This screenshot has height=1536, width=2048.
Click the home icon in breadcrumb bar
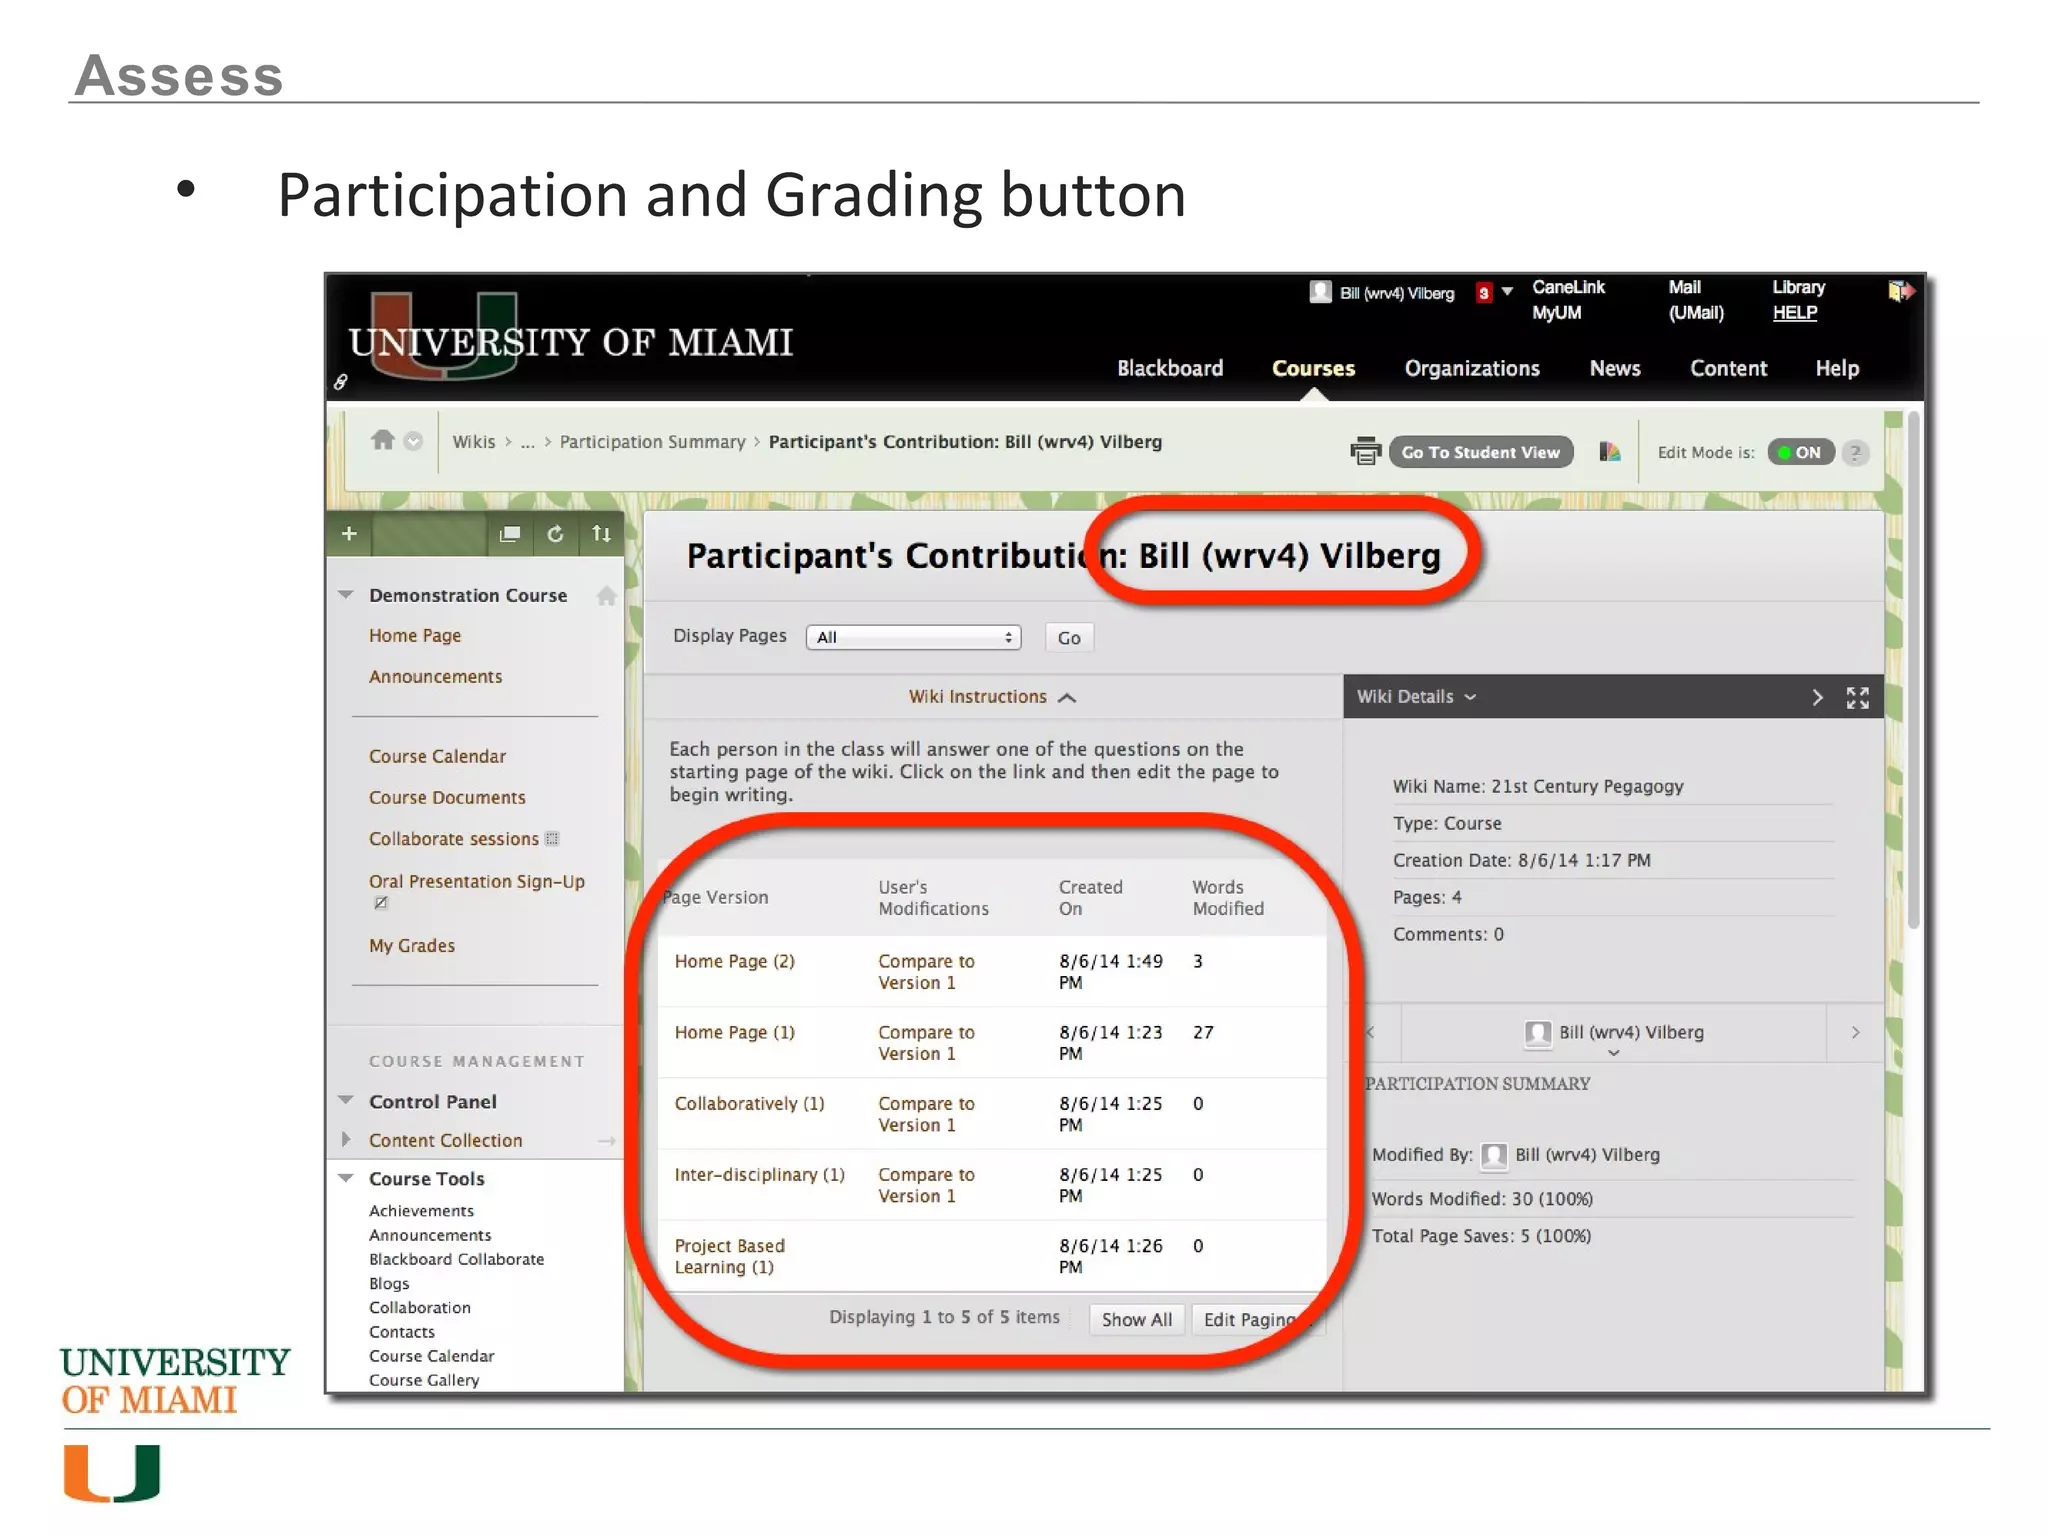382,440
